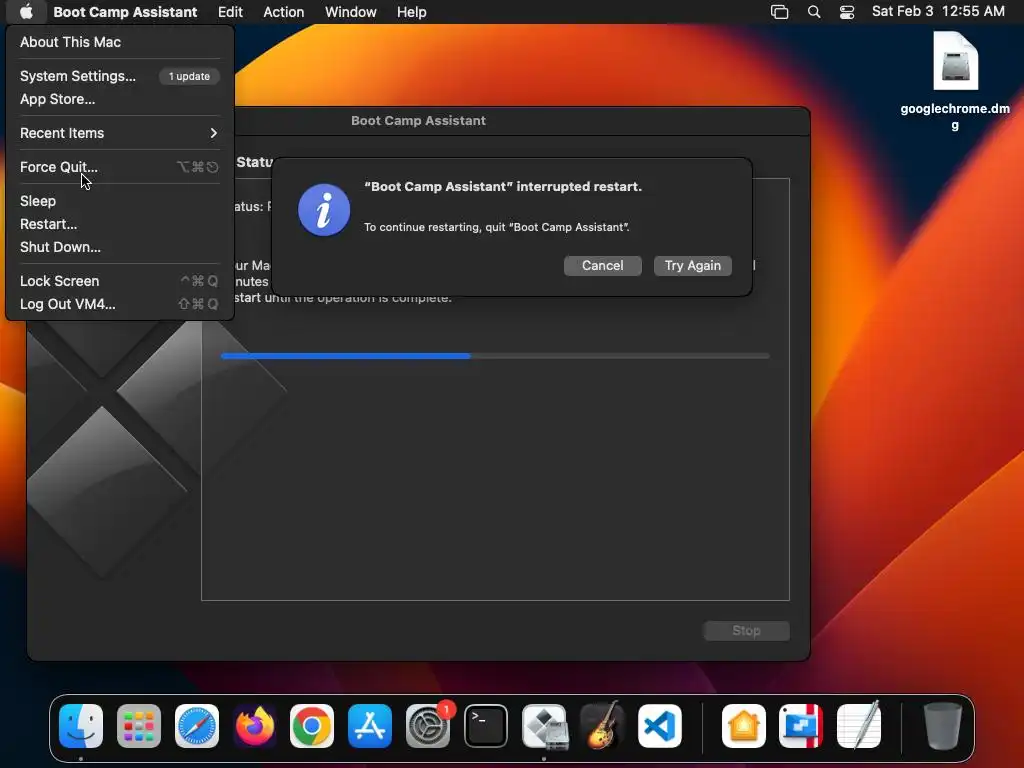Choose Shut Down… menu entry
Screen dimensions: 1024x768
[x=120, y=247]
